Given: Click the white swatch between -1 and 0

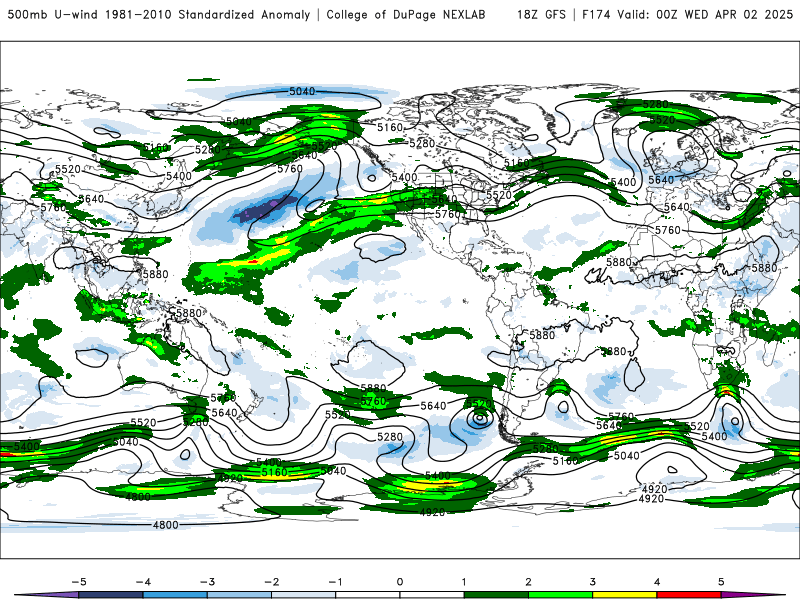Looking at the screenshot, I should [367, 595].
